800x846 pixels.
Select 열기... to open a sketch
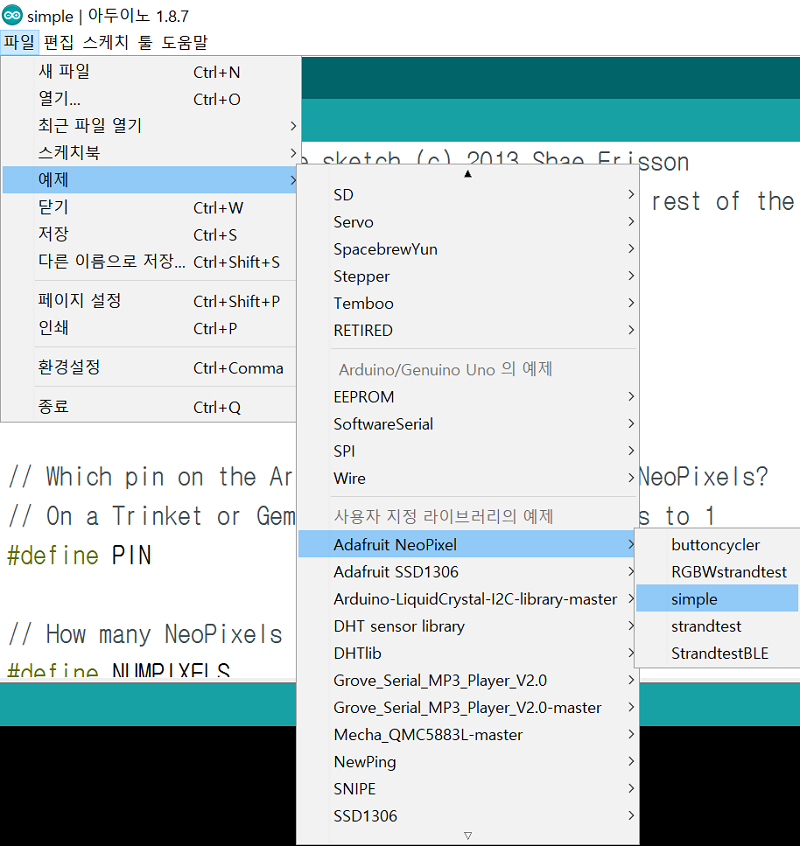click(x=149, y=99)
